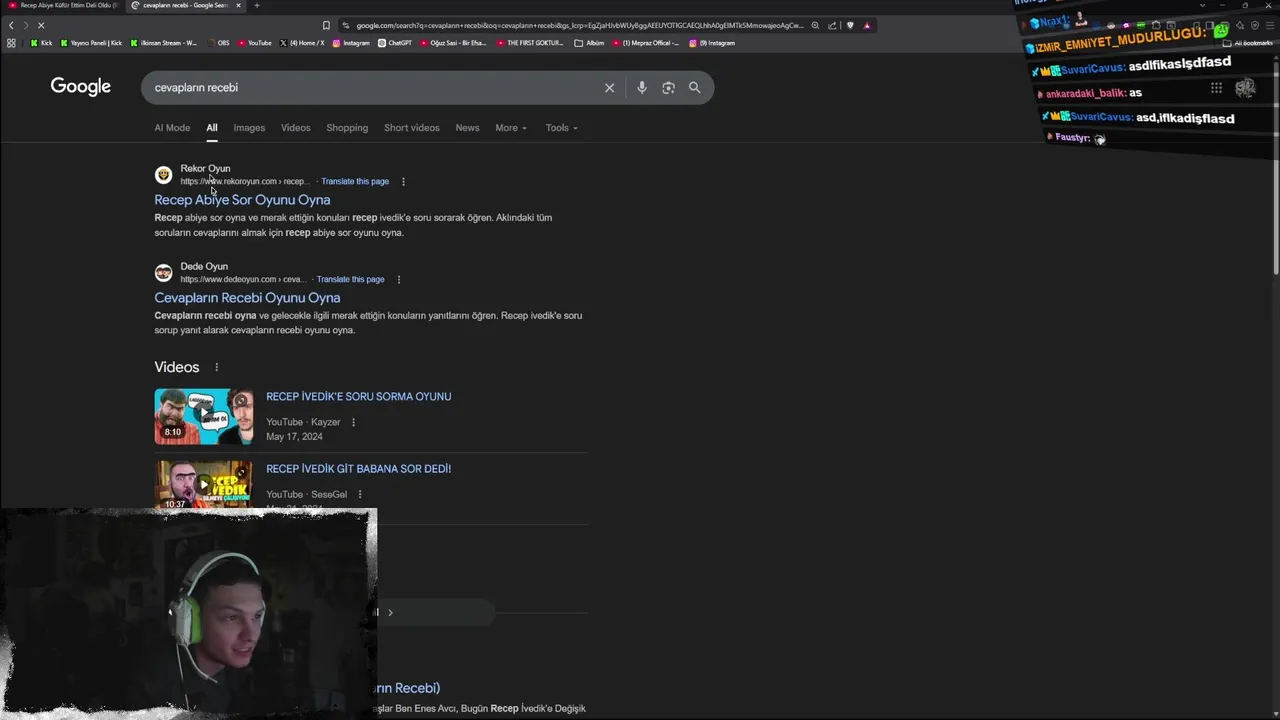Open a new browser tab
This screenshot has width=1280, height=720.
pos(257,5)
